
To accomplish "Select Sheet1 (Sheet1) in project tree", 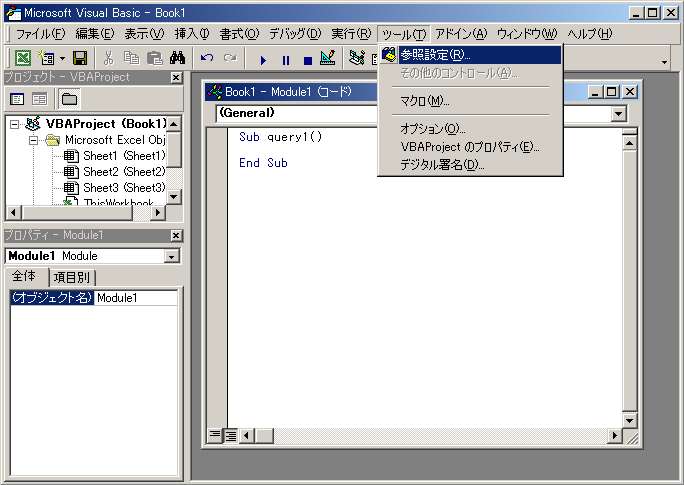I will [x=124, y=156].
